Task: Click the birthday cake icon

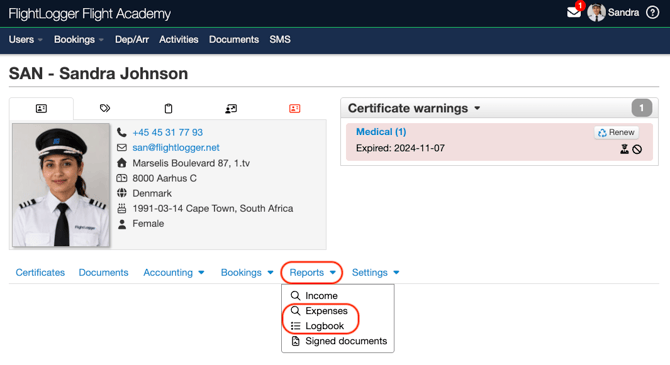Action: point(122,208)
